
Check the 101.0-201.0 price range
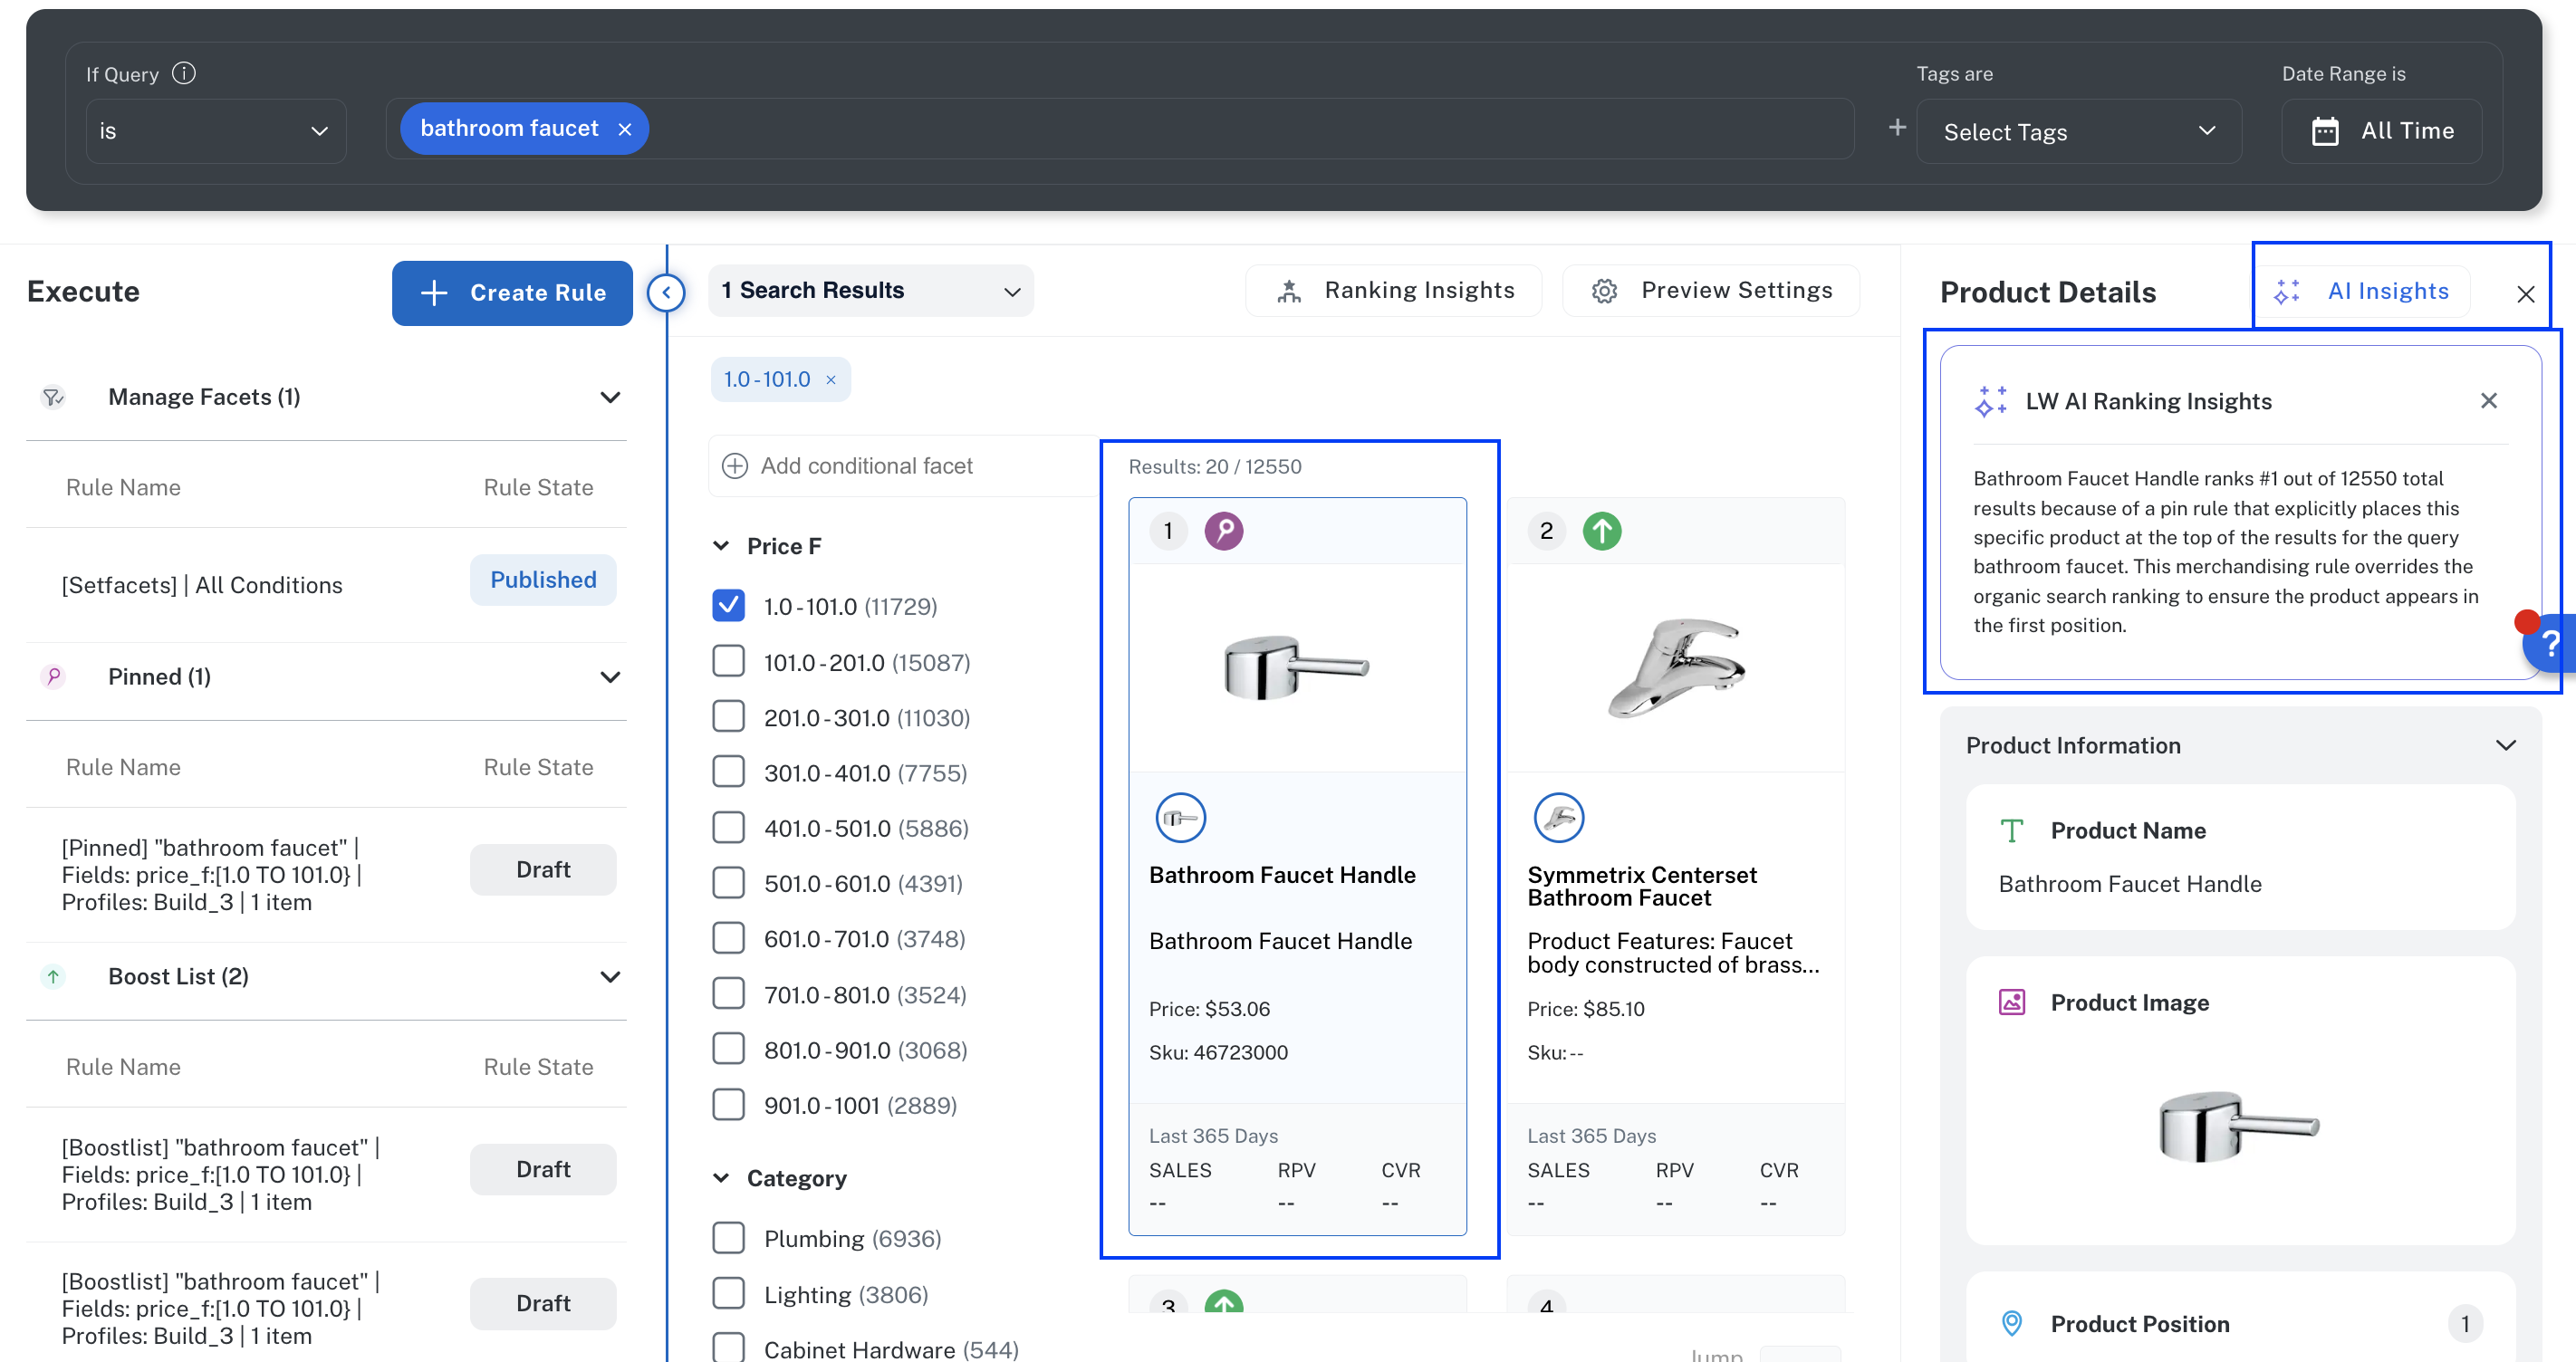click(728, 662)
